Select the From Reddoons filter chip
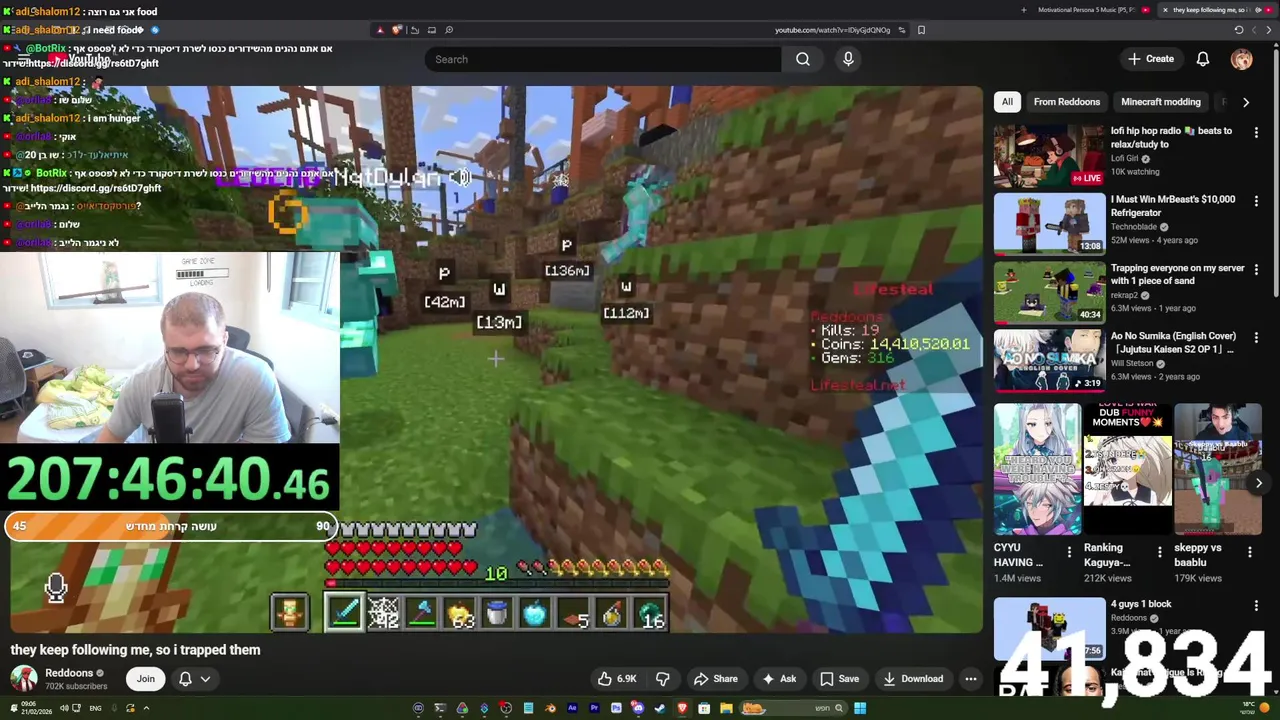Image resolution: width=1280 pixels, height=720 pixels. pyautogui.click(x=1066, y=102)
